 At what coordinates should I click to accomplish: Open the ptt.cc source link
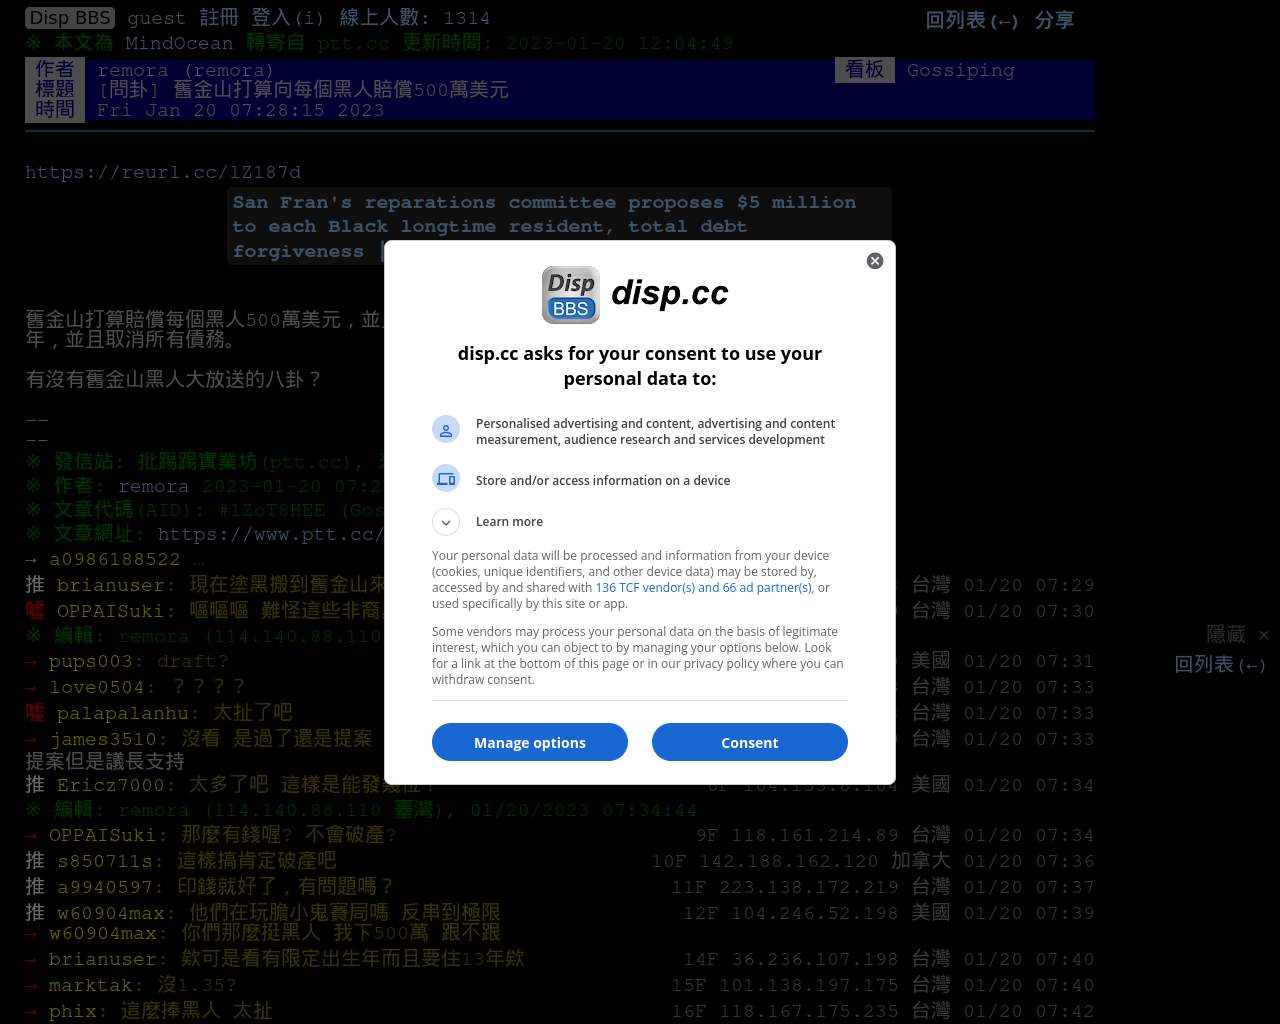click(353, 43)
